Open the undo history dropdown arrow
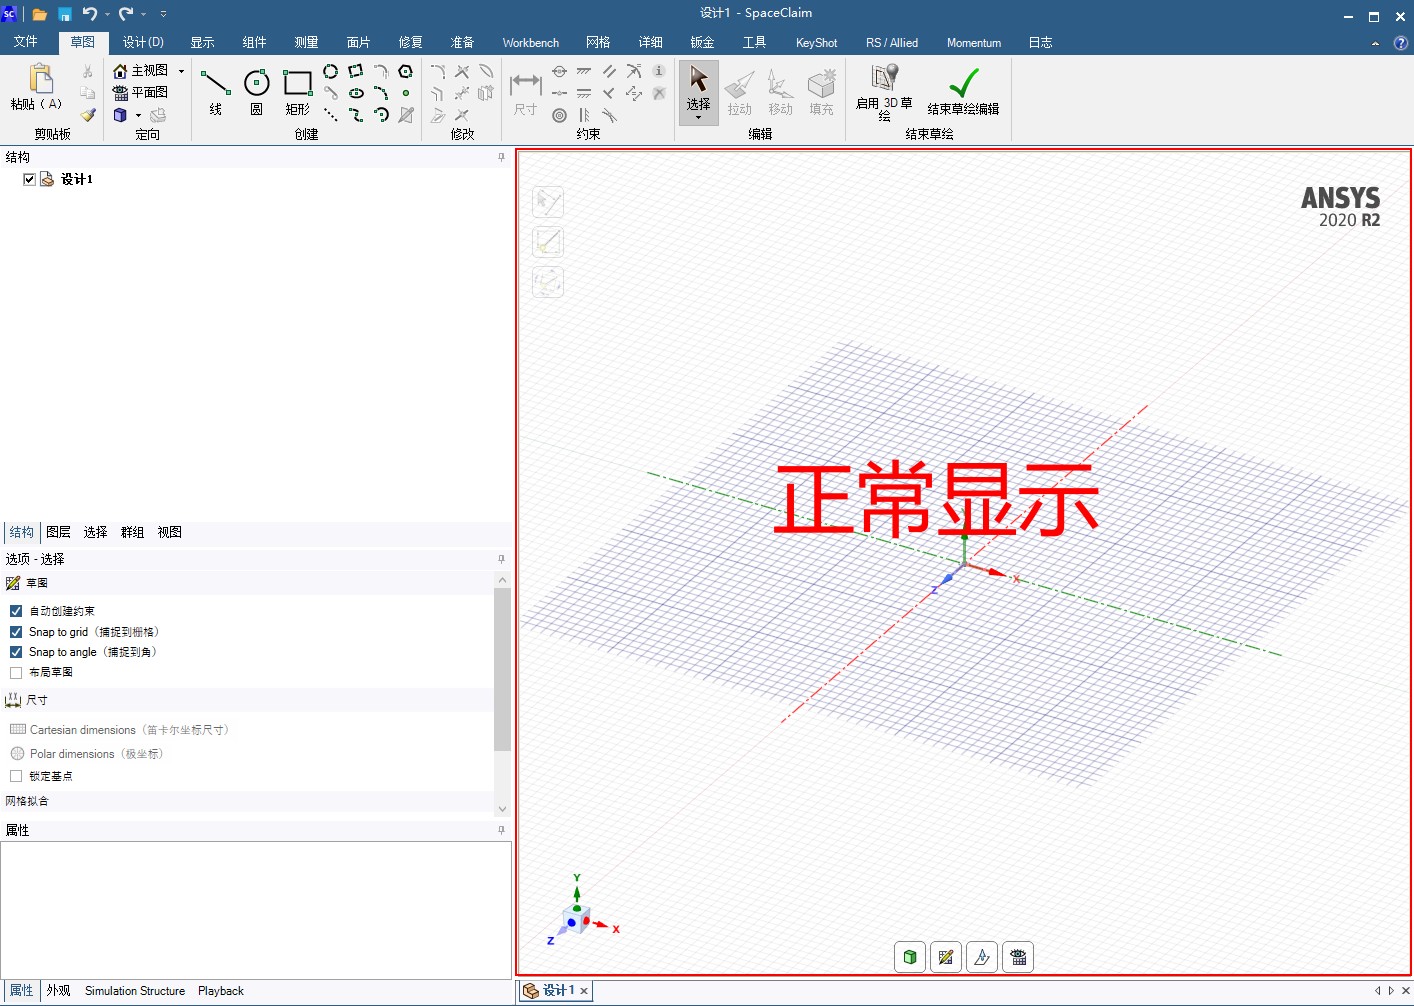1414x1006 pixels. (x=107, y=14)
